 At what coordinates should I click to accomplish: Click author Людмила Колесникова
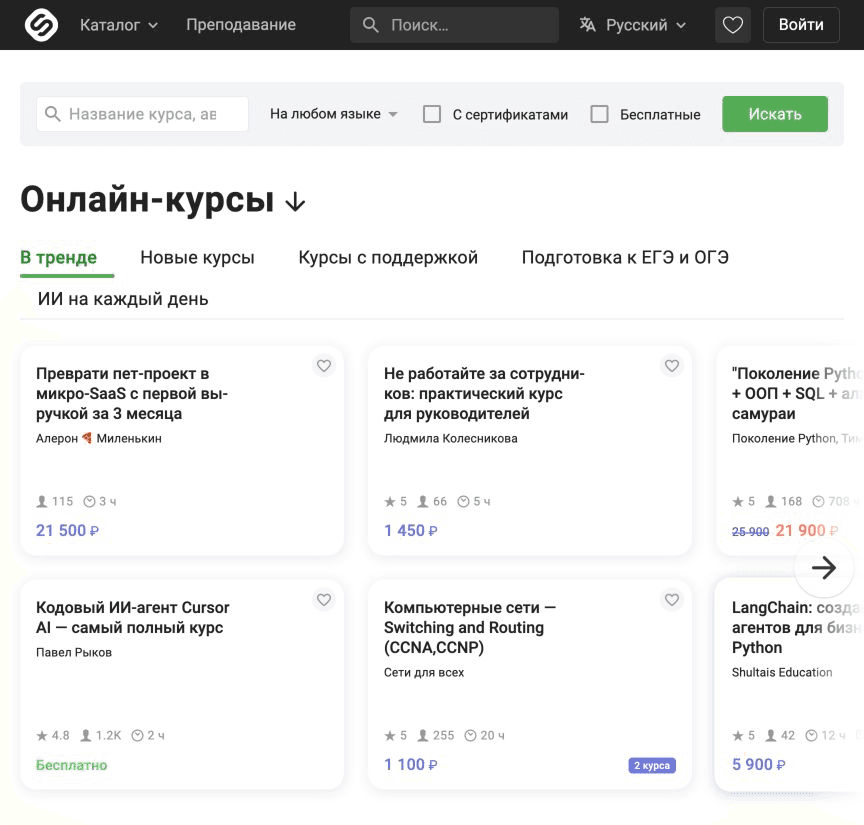(451, 439)
